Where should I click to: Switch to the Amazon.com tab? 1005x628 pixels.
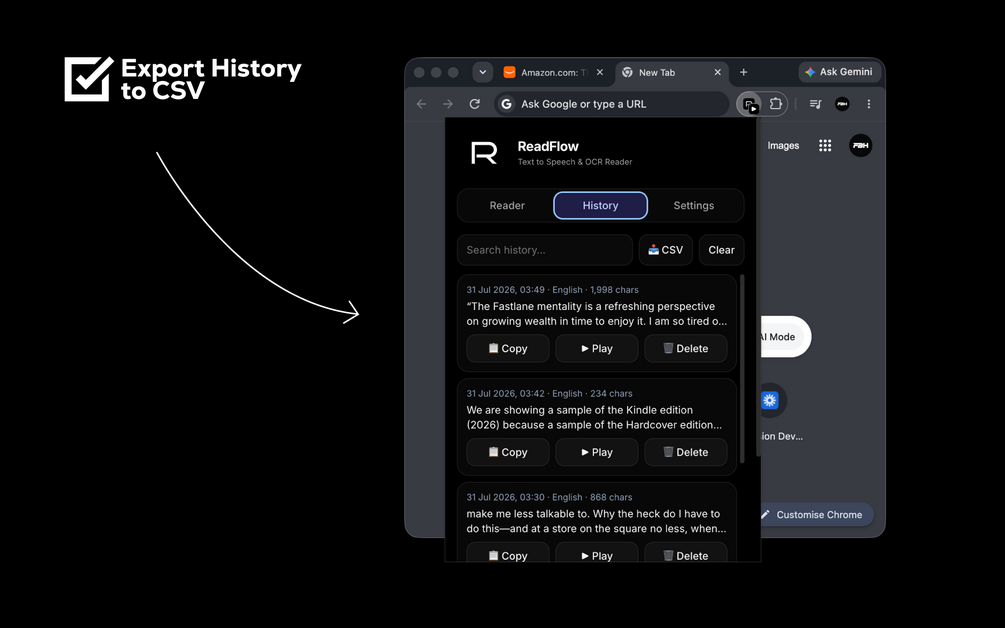click(x=554, y=72)
